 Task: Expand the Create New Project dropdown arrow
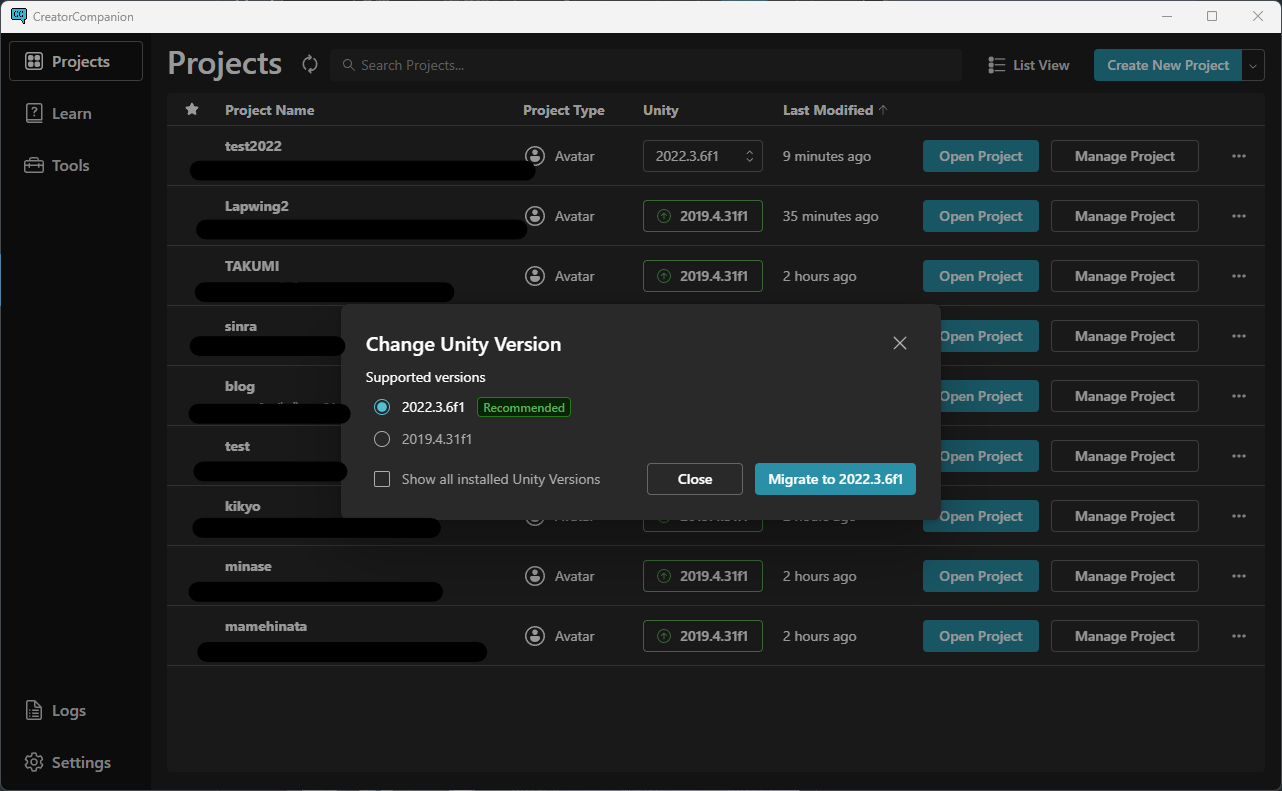(1253, 65)
